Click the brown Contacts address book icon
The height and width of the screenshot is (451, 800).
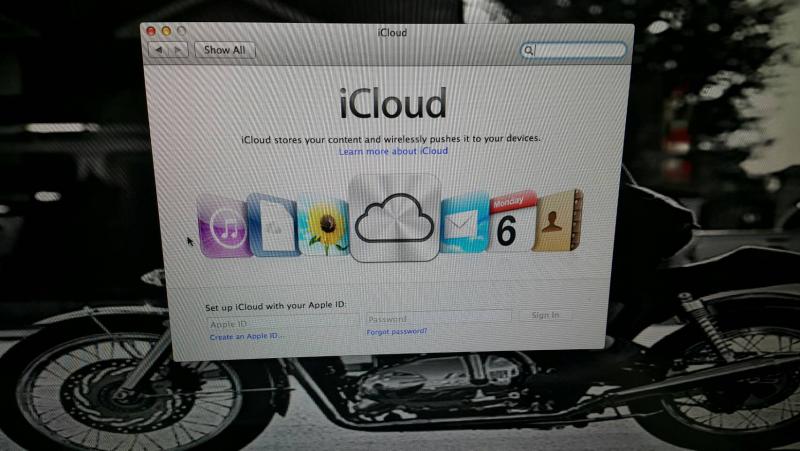[556, 219]
